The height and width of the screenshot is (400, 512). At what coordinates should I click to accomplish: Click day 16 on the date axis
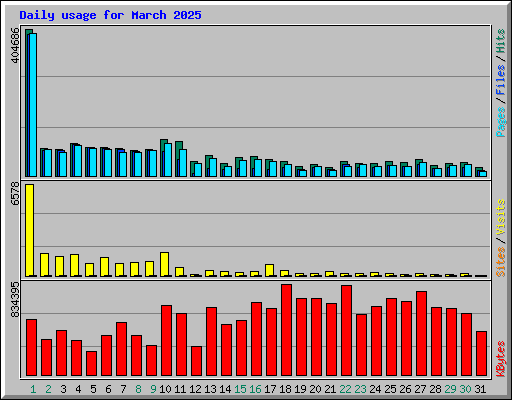[x=255, y=389]
